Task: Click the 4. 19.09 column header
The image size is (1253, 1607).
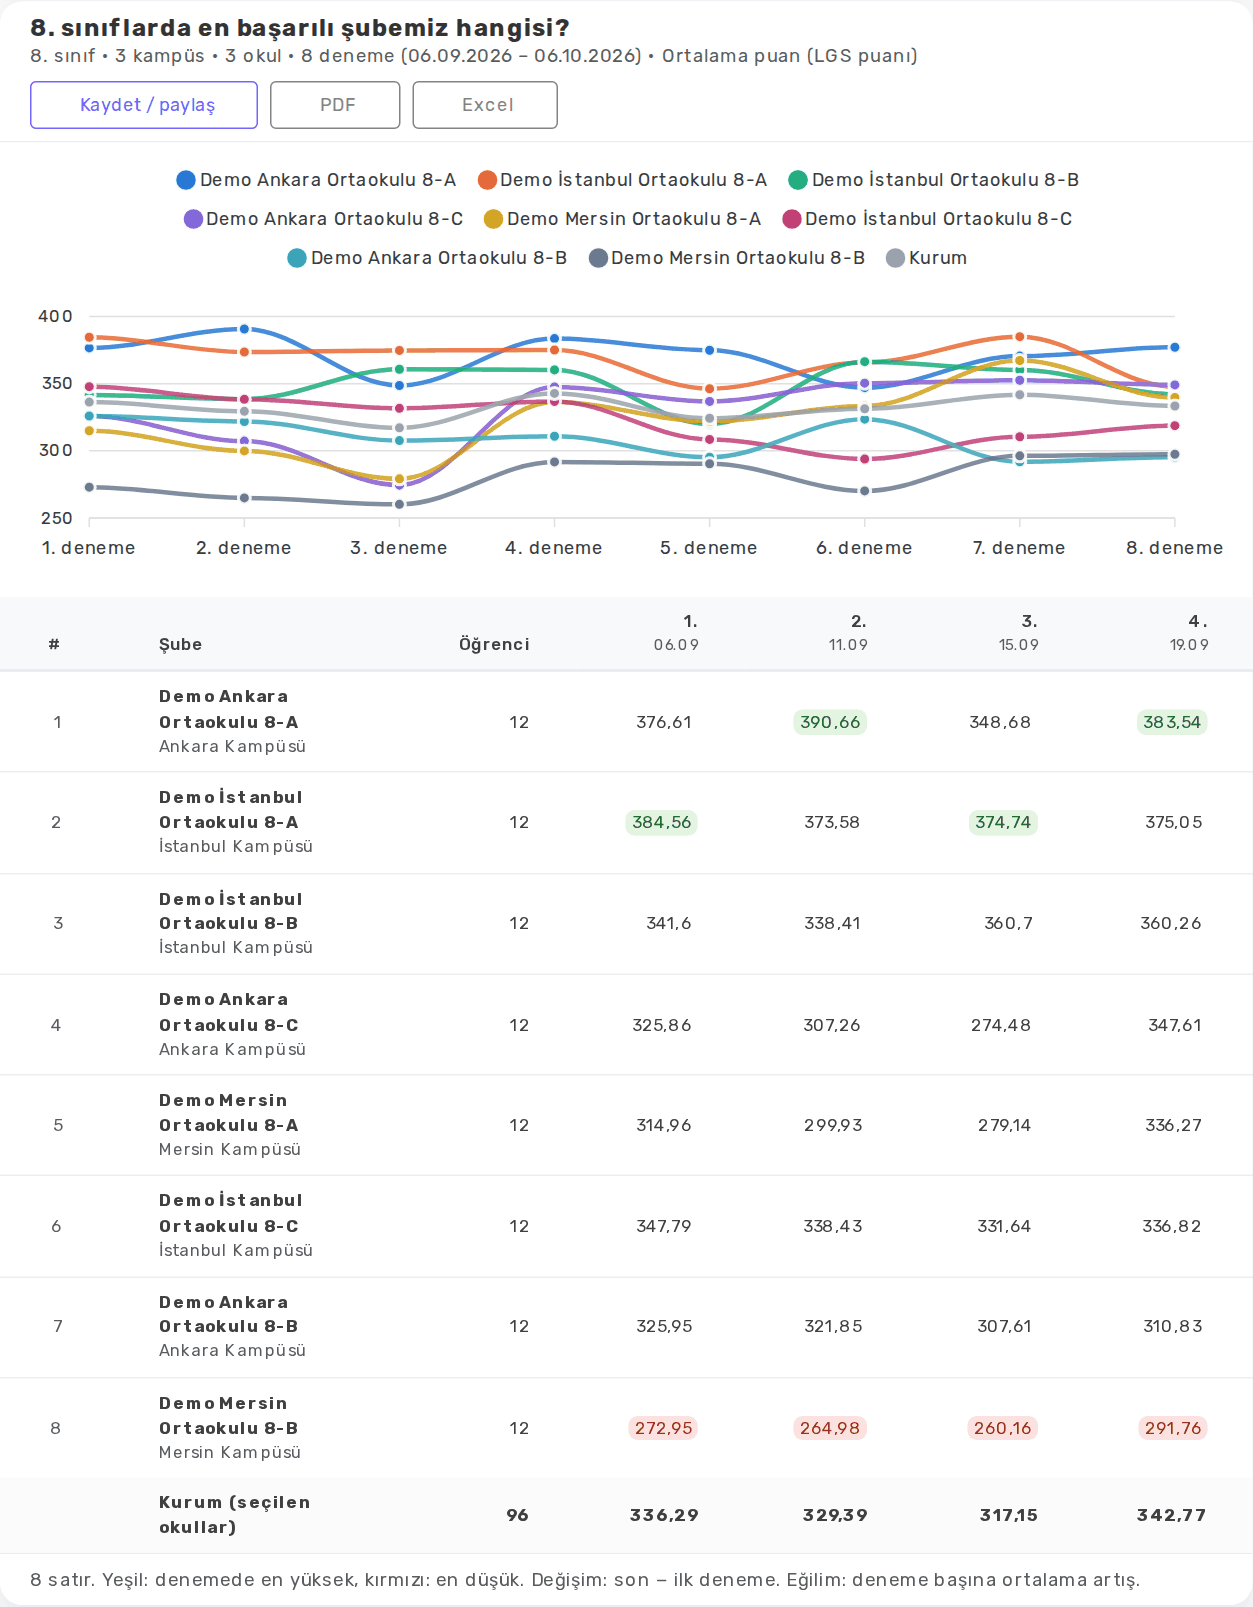Action: pyautogui.click(x=1190, y=633)
